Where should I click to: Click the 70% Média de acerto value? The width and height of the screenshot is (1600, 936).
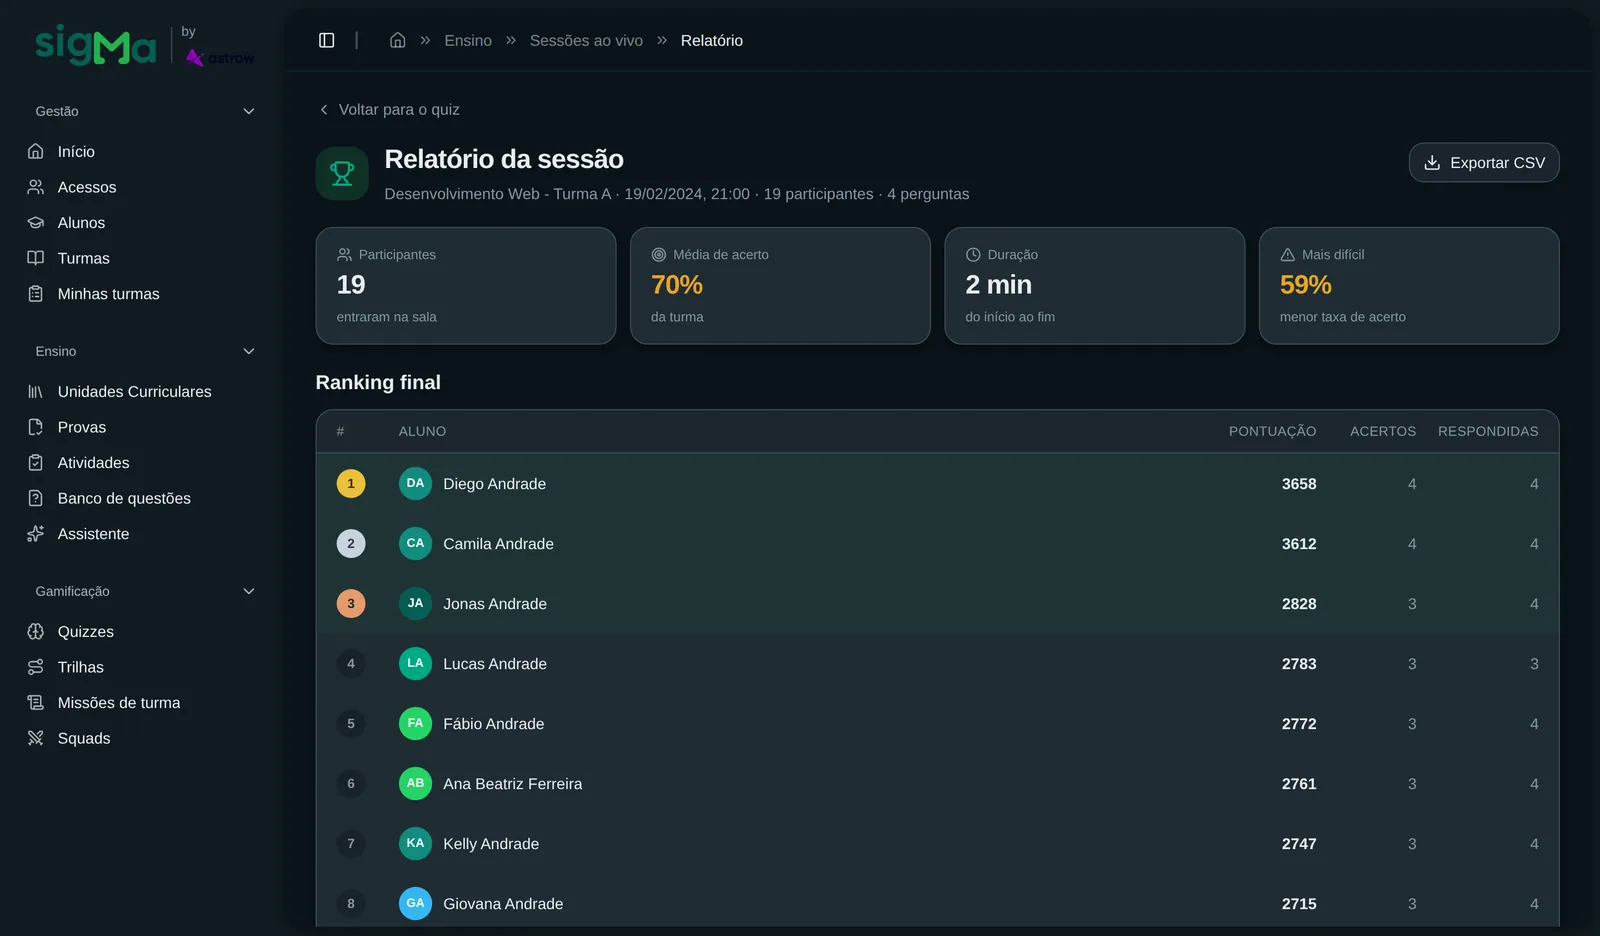(677, 285)
